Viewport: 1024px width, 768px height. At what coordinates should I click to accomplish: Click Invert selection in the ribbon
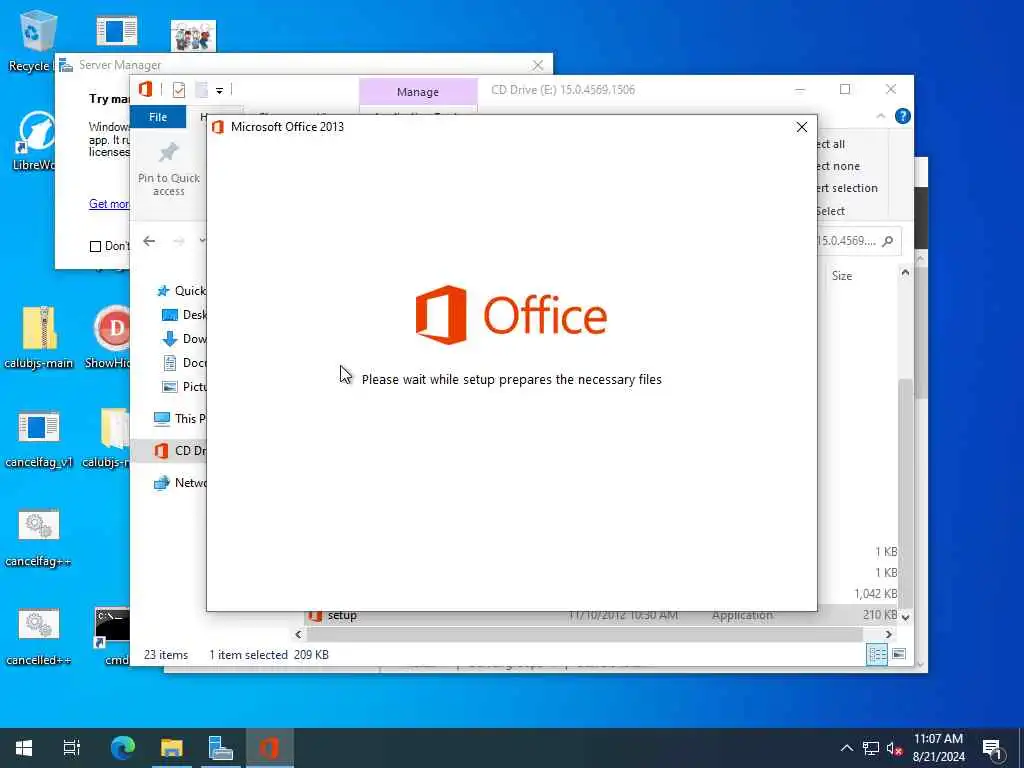pos(847,188)
